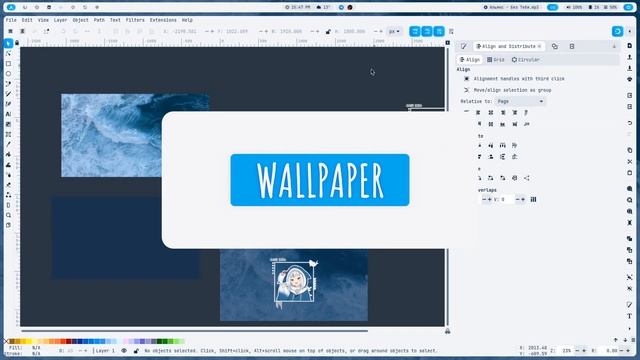Open the dock panel menu arrow
The height and width of the screenshot is (360, 640).
pos(614,47)
